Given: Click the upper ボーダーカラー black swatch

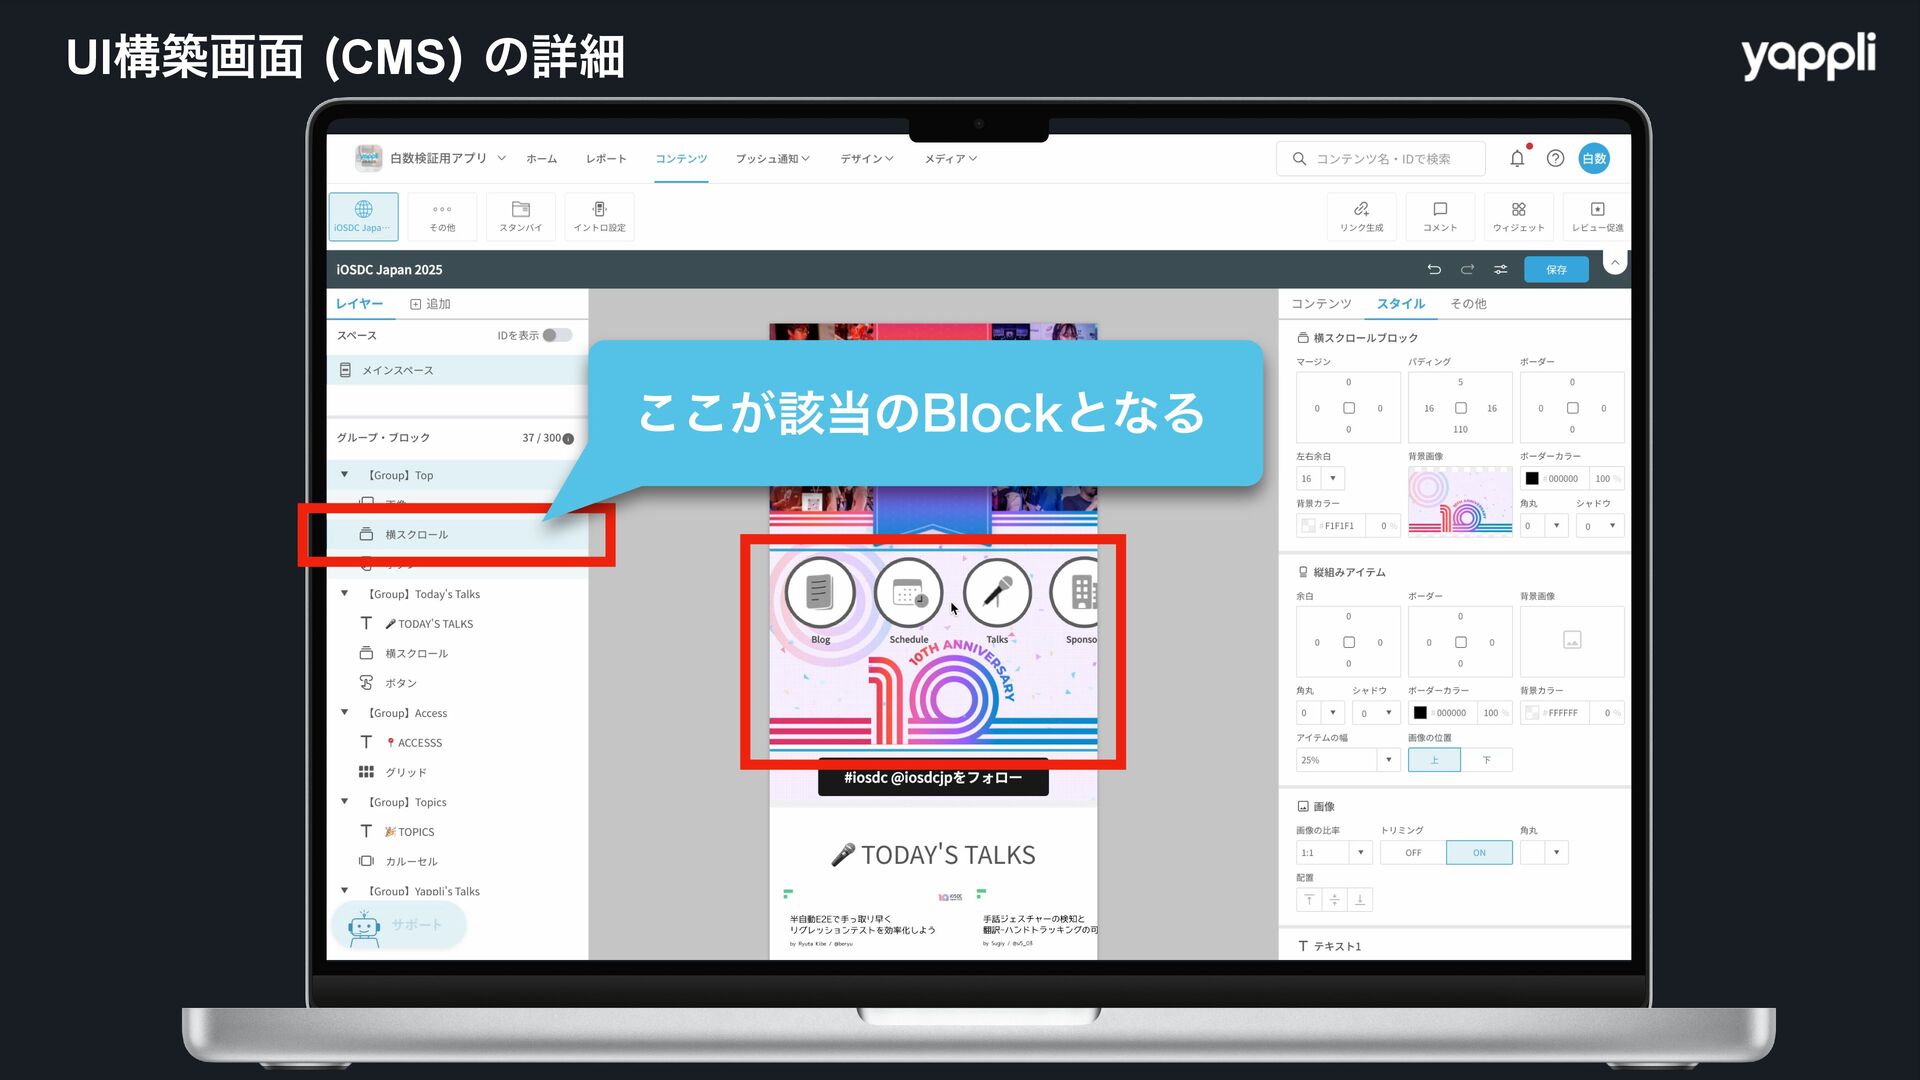Looking at the screenshot, I should pos(1532,479).
